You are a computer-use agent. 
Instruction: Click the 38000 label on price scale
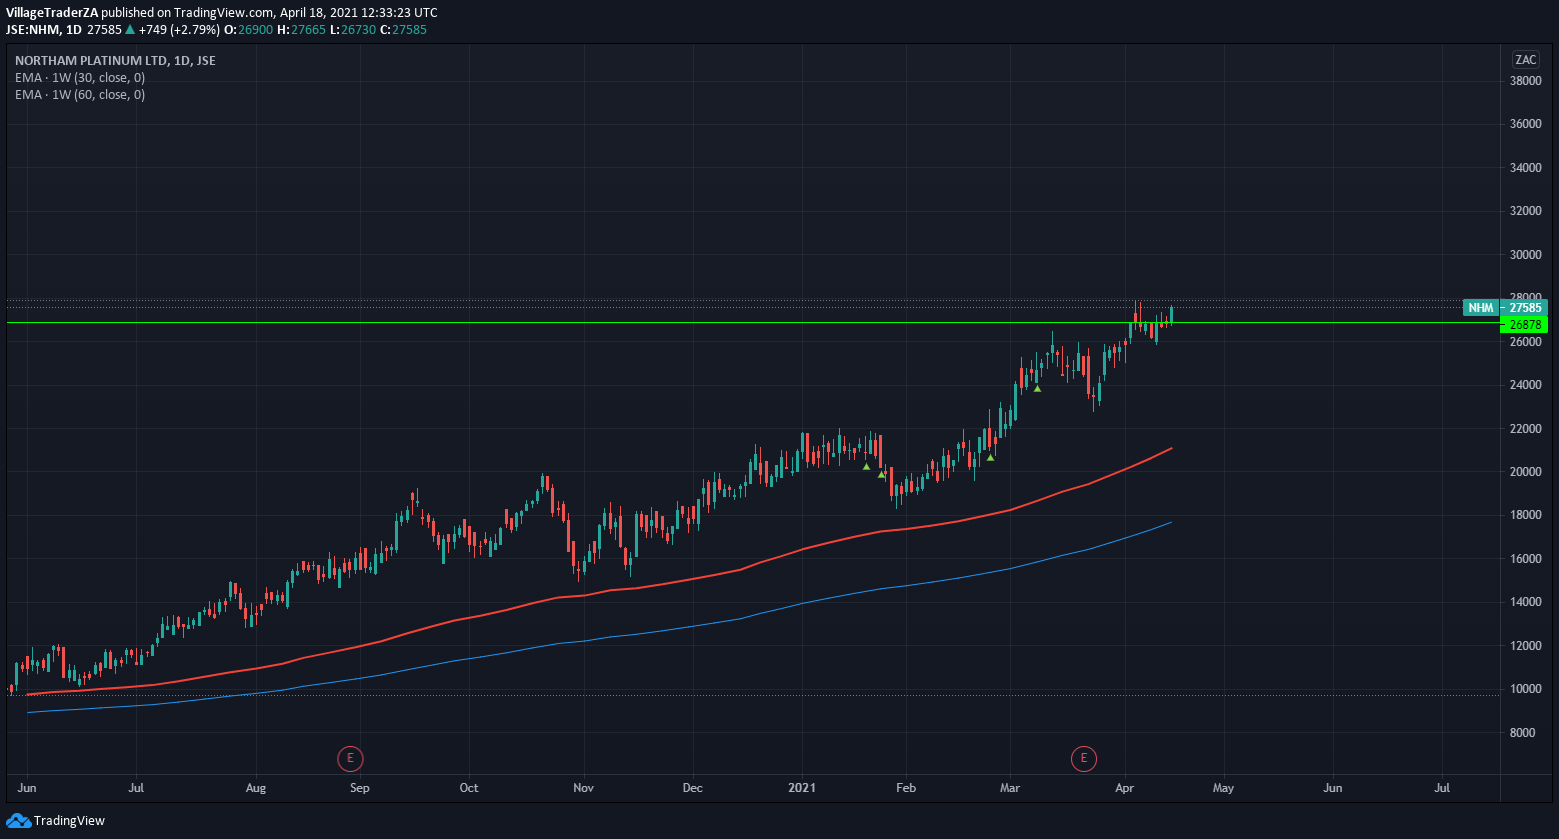(x=1525, y=81)
